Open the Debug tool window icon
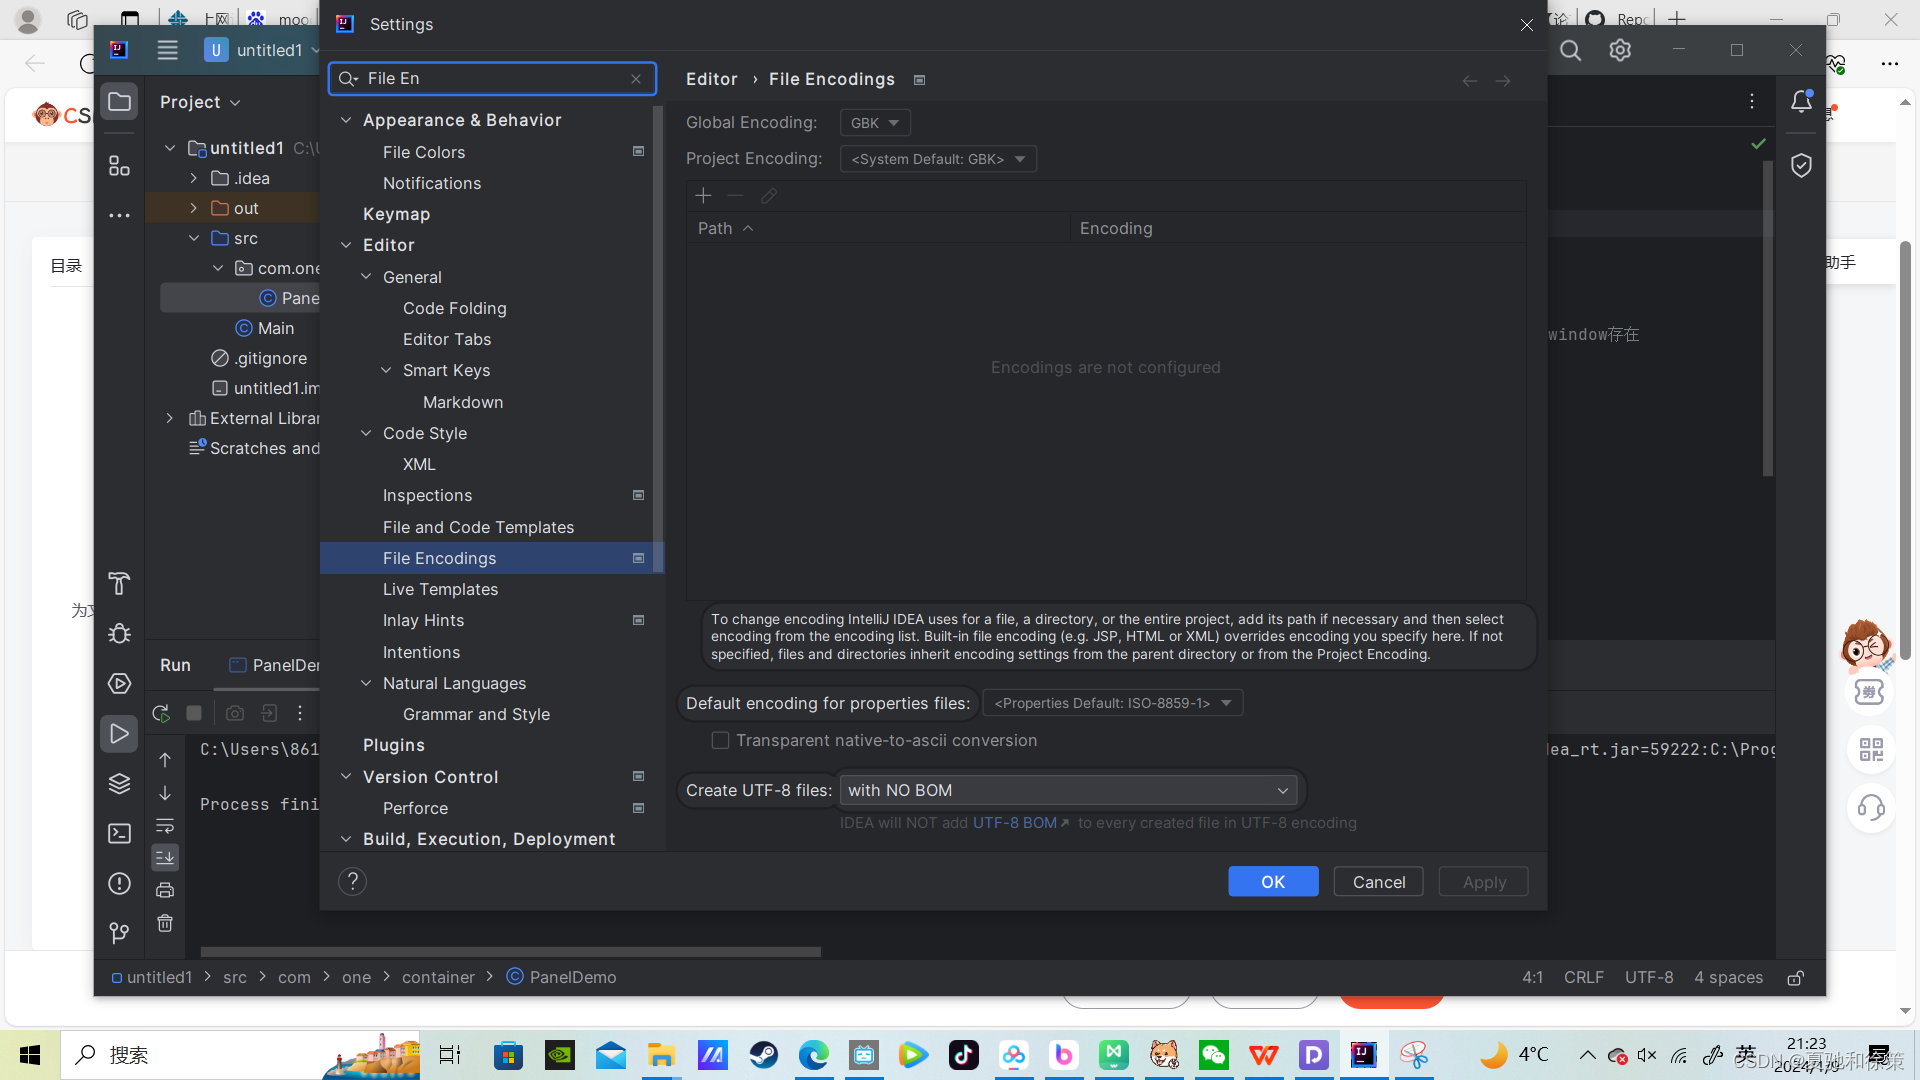Viewport: 1920px width, 1080px height. pos(119,633)
